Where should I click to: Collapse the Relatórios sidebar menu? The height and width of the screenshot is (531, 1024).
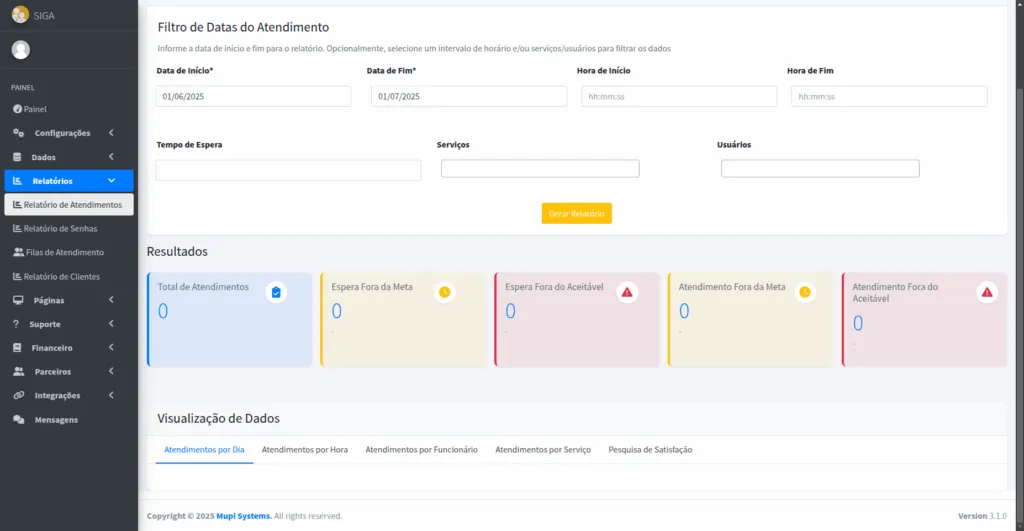68,181
